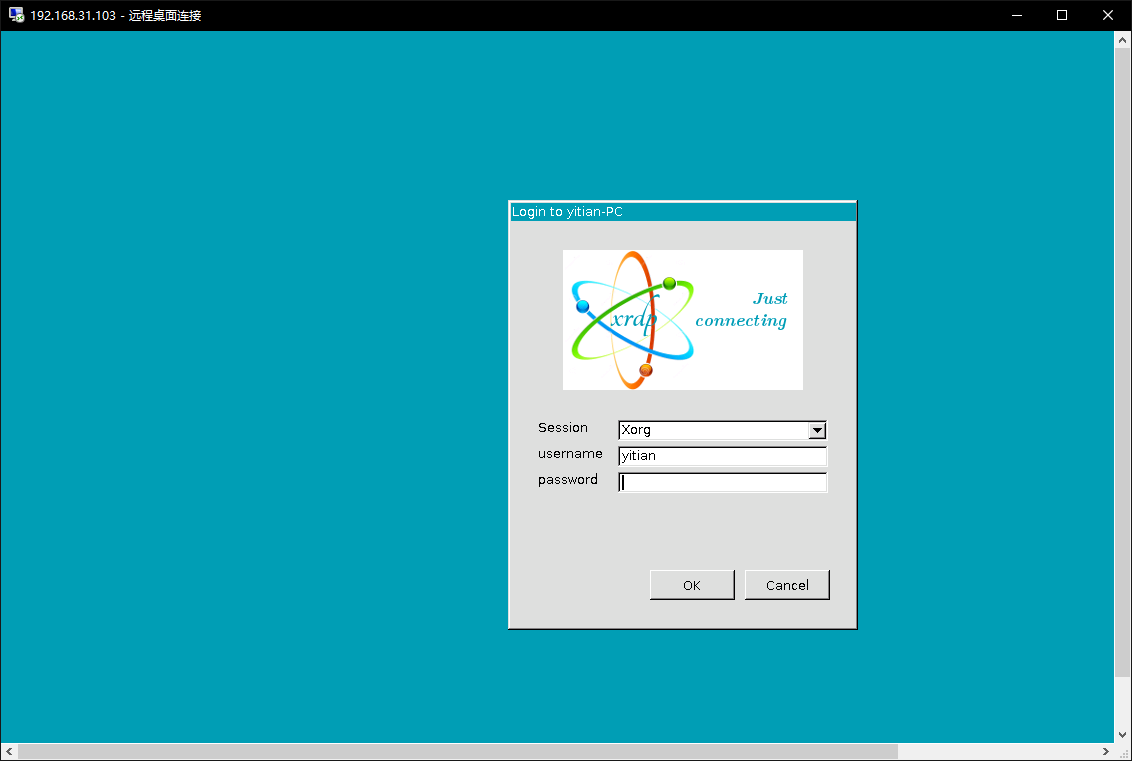Click the blue ball on the xrdp logo

[581, 306]
